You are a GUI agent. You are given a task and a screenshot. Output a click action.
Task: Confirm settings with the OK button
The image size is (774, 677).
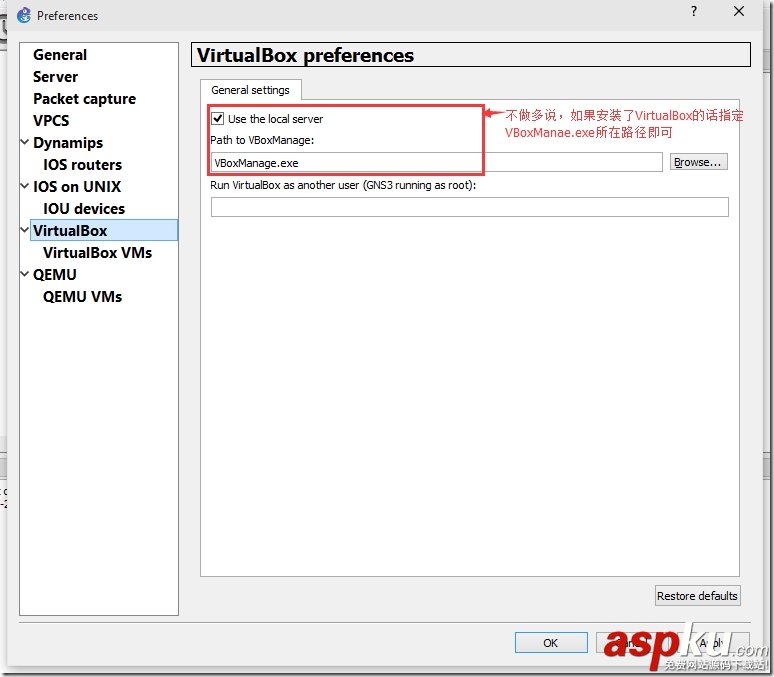pos(551,643)
